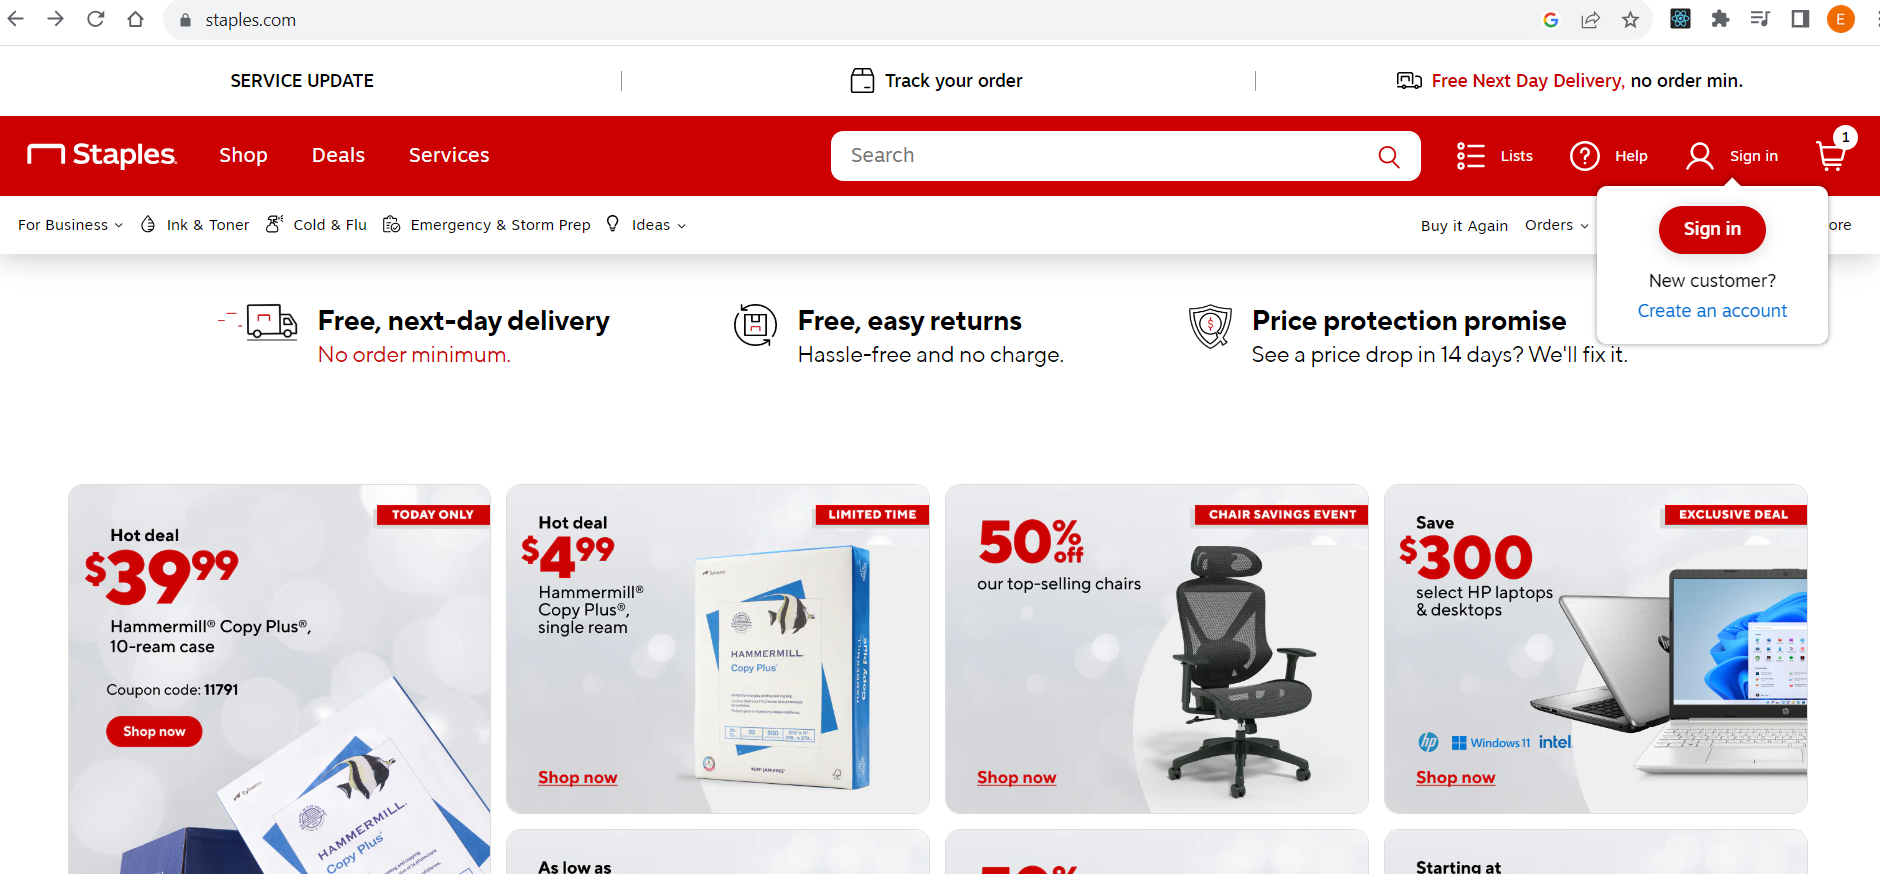The height and width of the screenshot is (874, 1880).
Task: Click the Help question mark icon
Action: click(x=1584, y=156)
